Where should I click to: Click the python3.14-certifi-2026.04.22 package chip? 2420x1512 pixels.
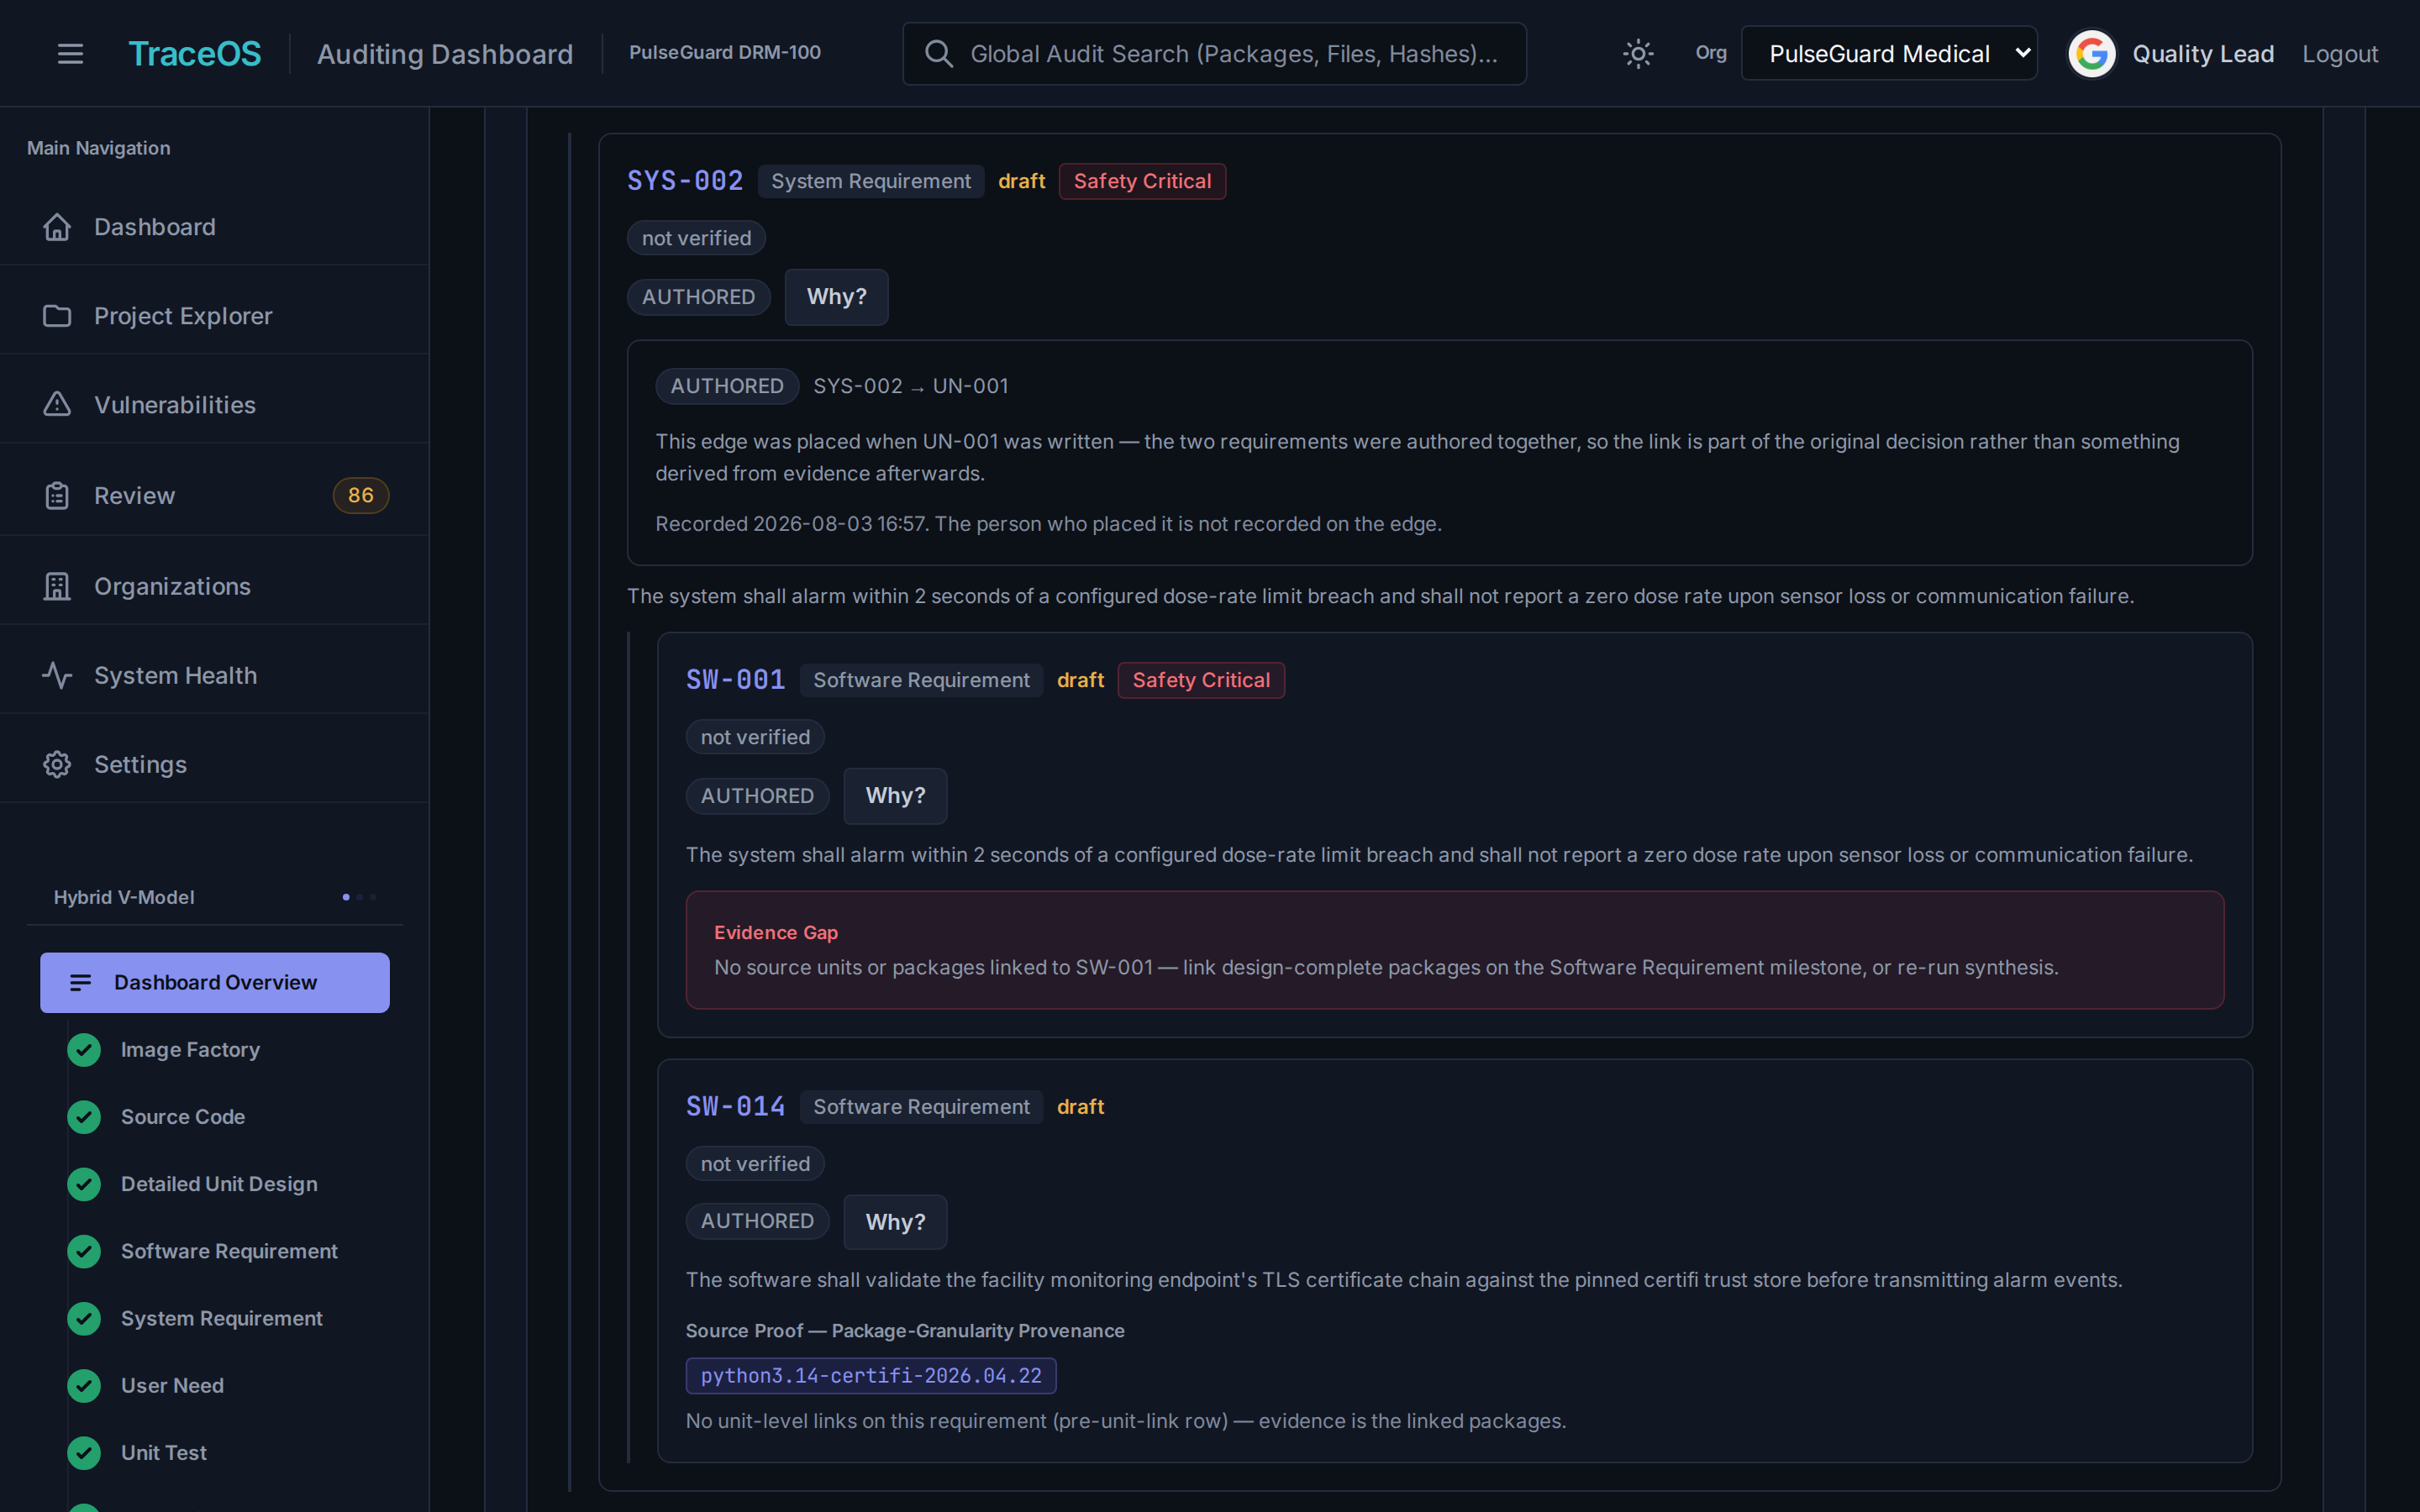[871, 1376]
